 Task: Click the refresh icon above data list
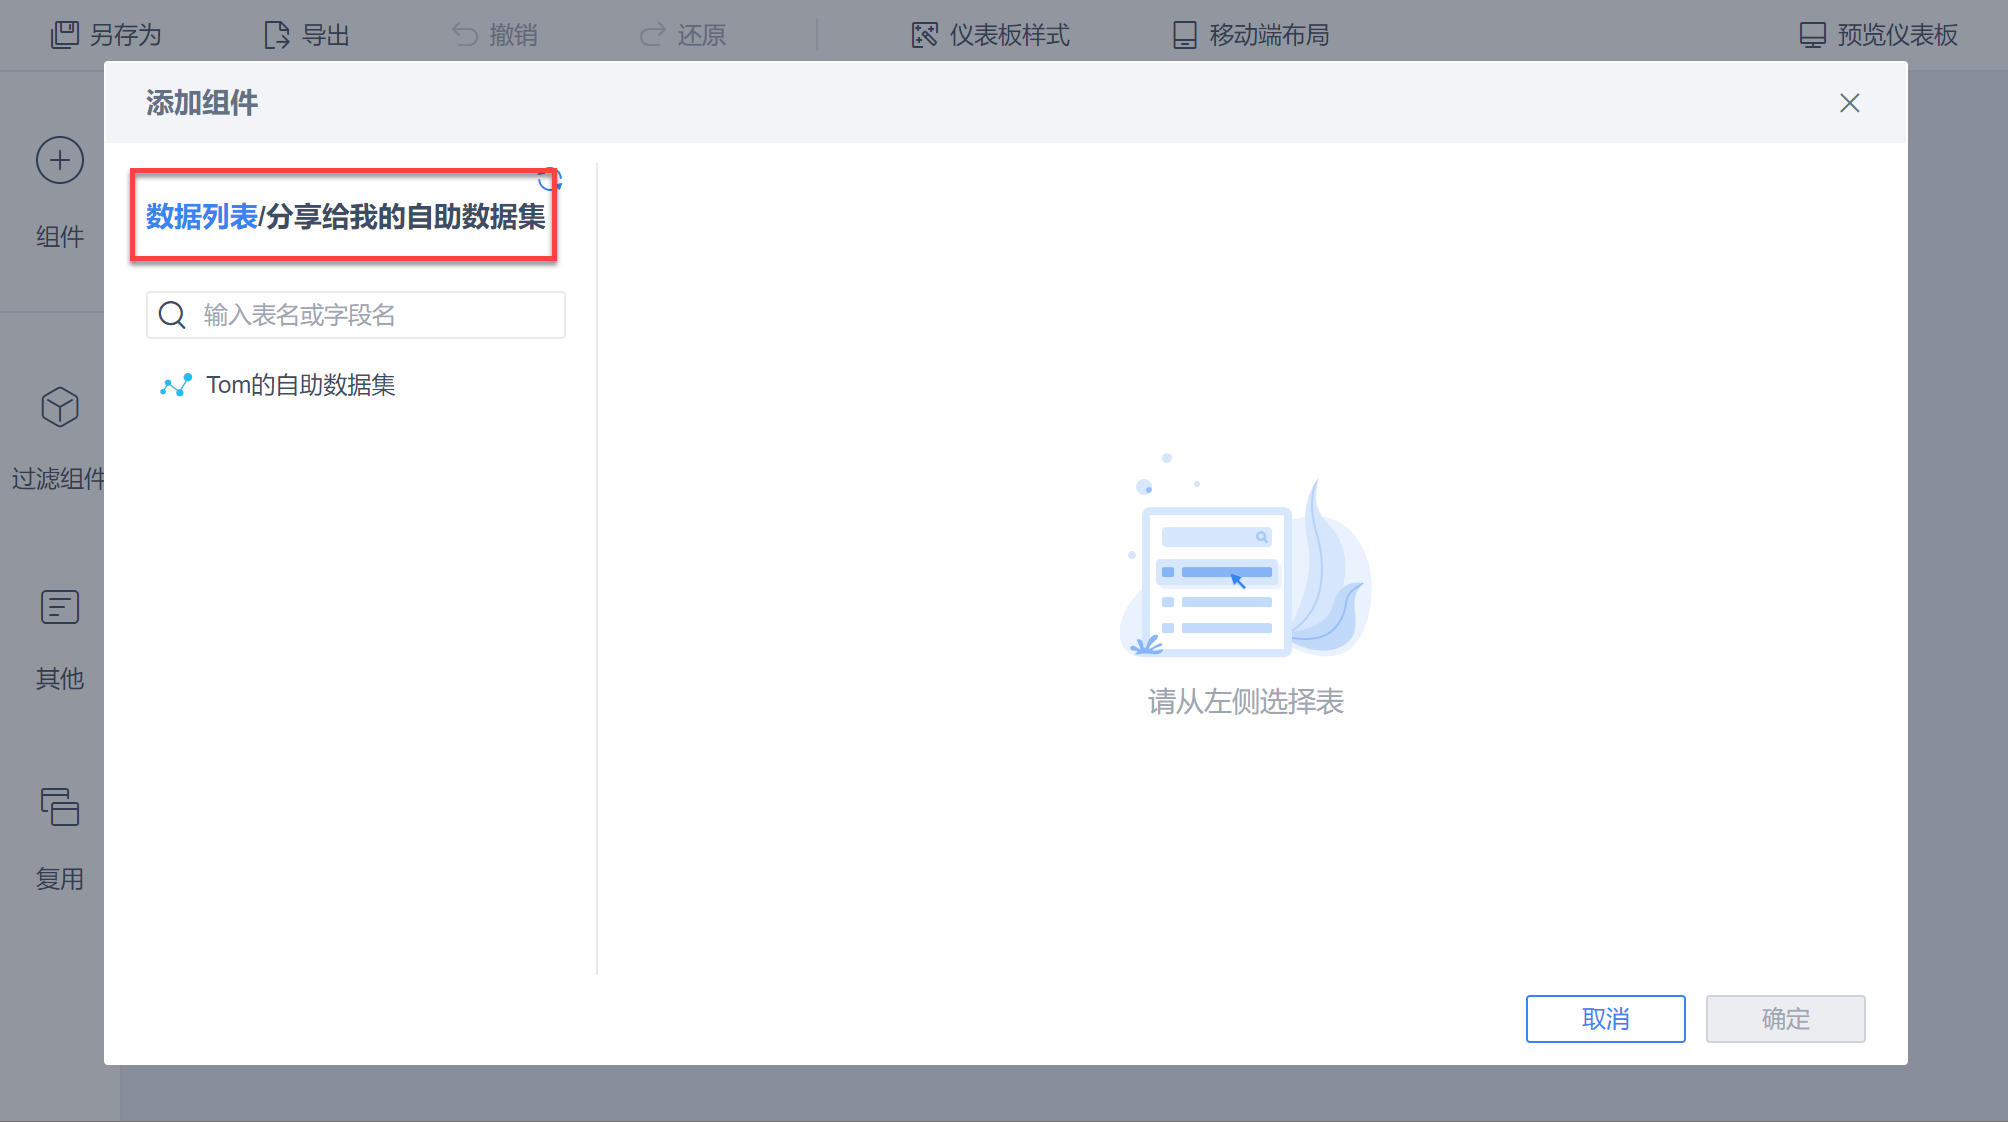tap(551, 180)
